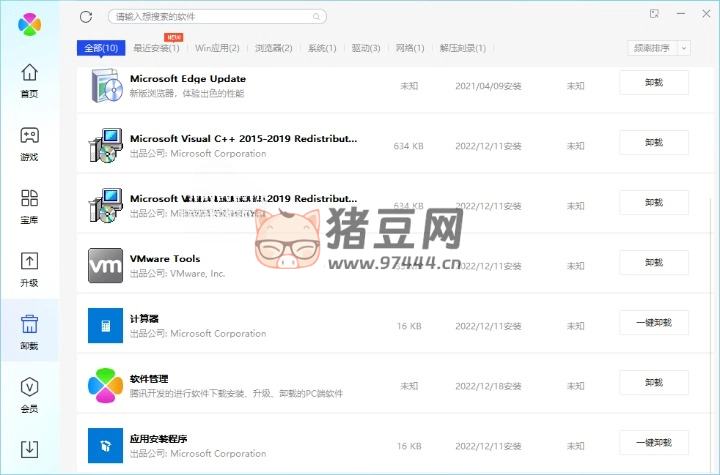
Task: Click the search magnifier icon
Action: 316,17
